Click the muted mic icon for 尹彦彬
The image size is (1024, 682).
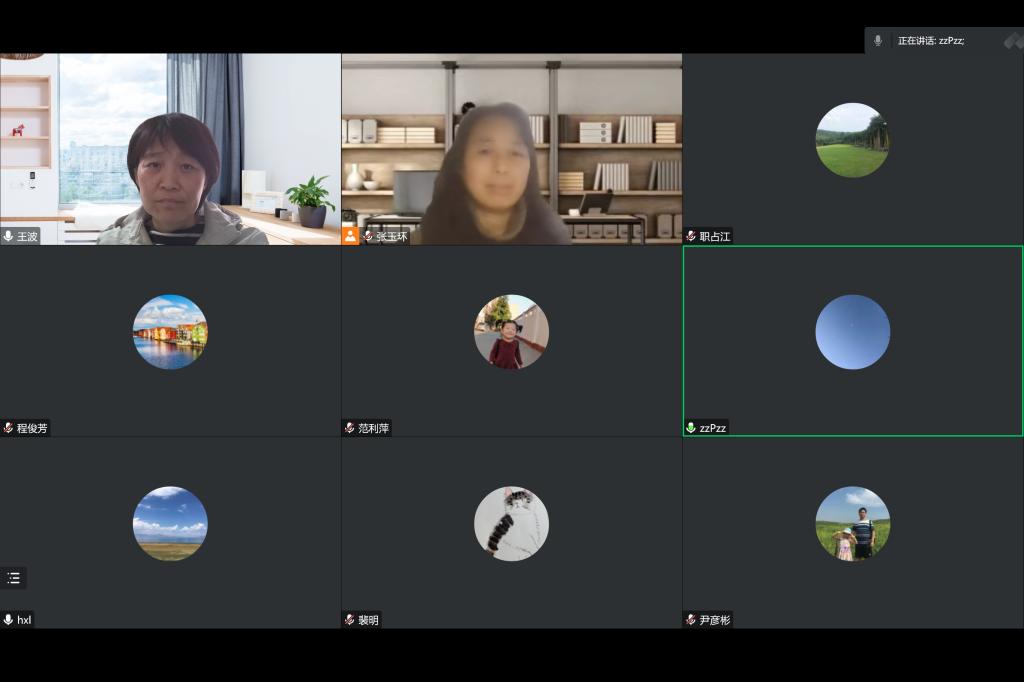tap(691, 620)
